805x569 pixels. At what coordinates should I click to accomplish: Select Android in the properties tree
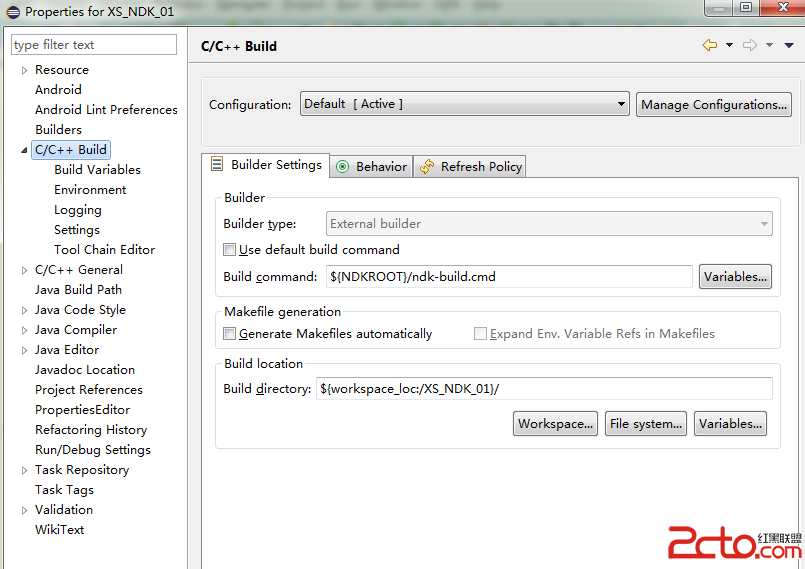(58, 90)
